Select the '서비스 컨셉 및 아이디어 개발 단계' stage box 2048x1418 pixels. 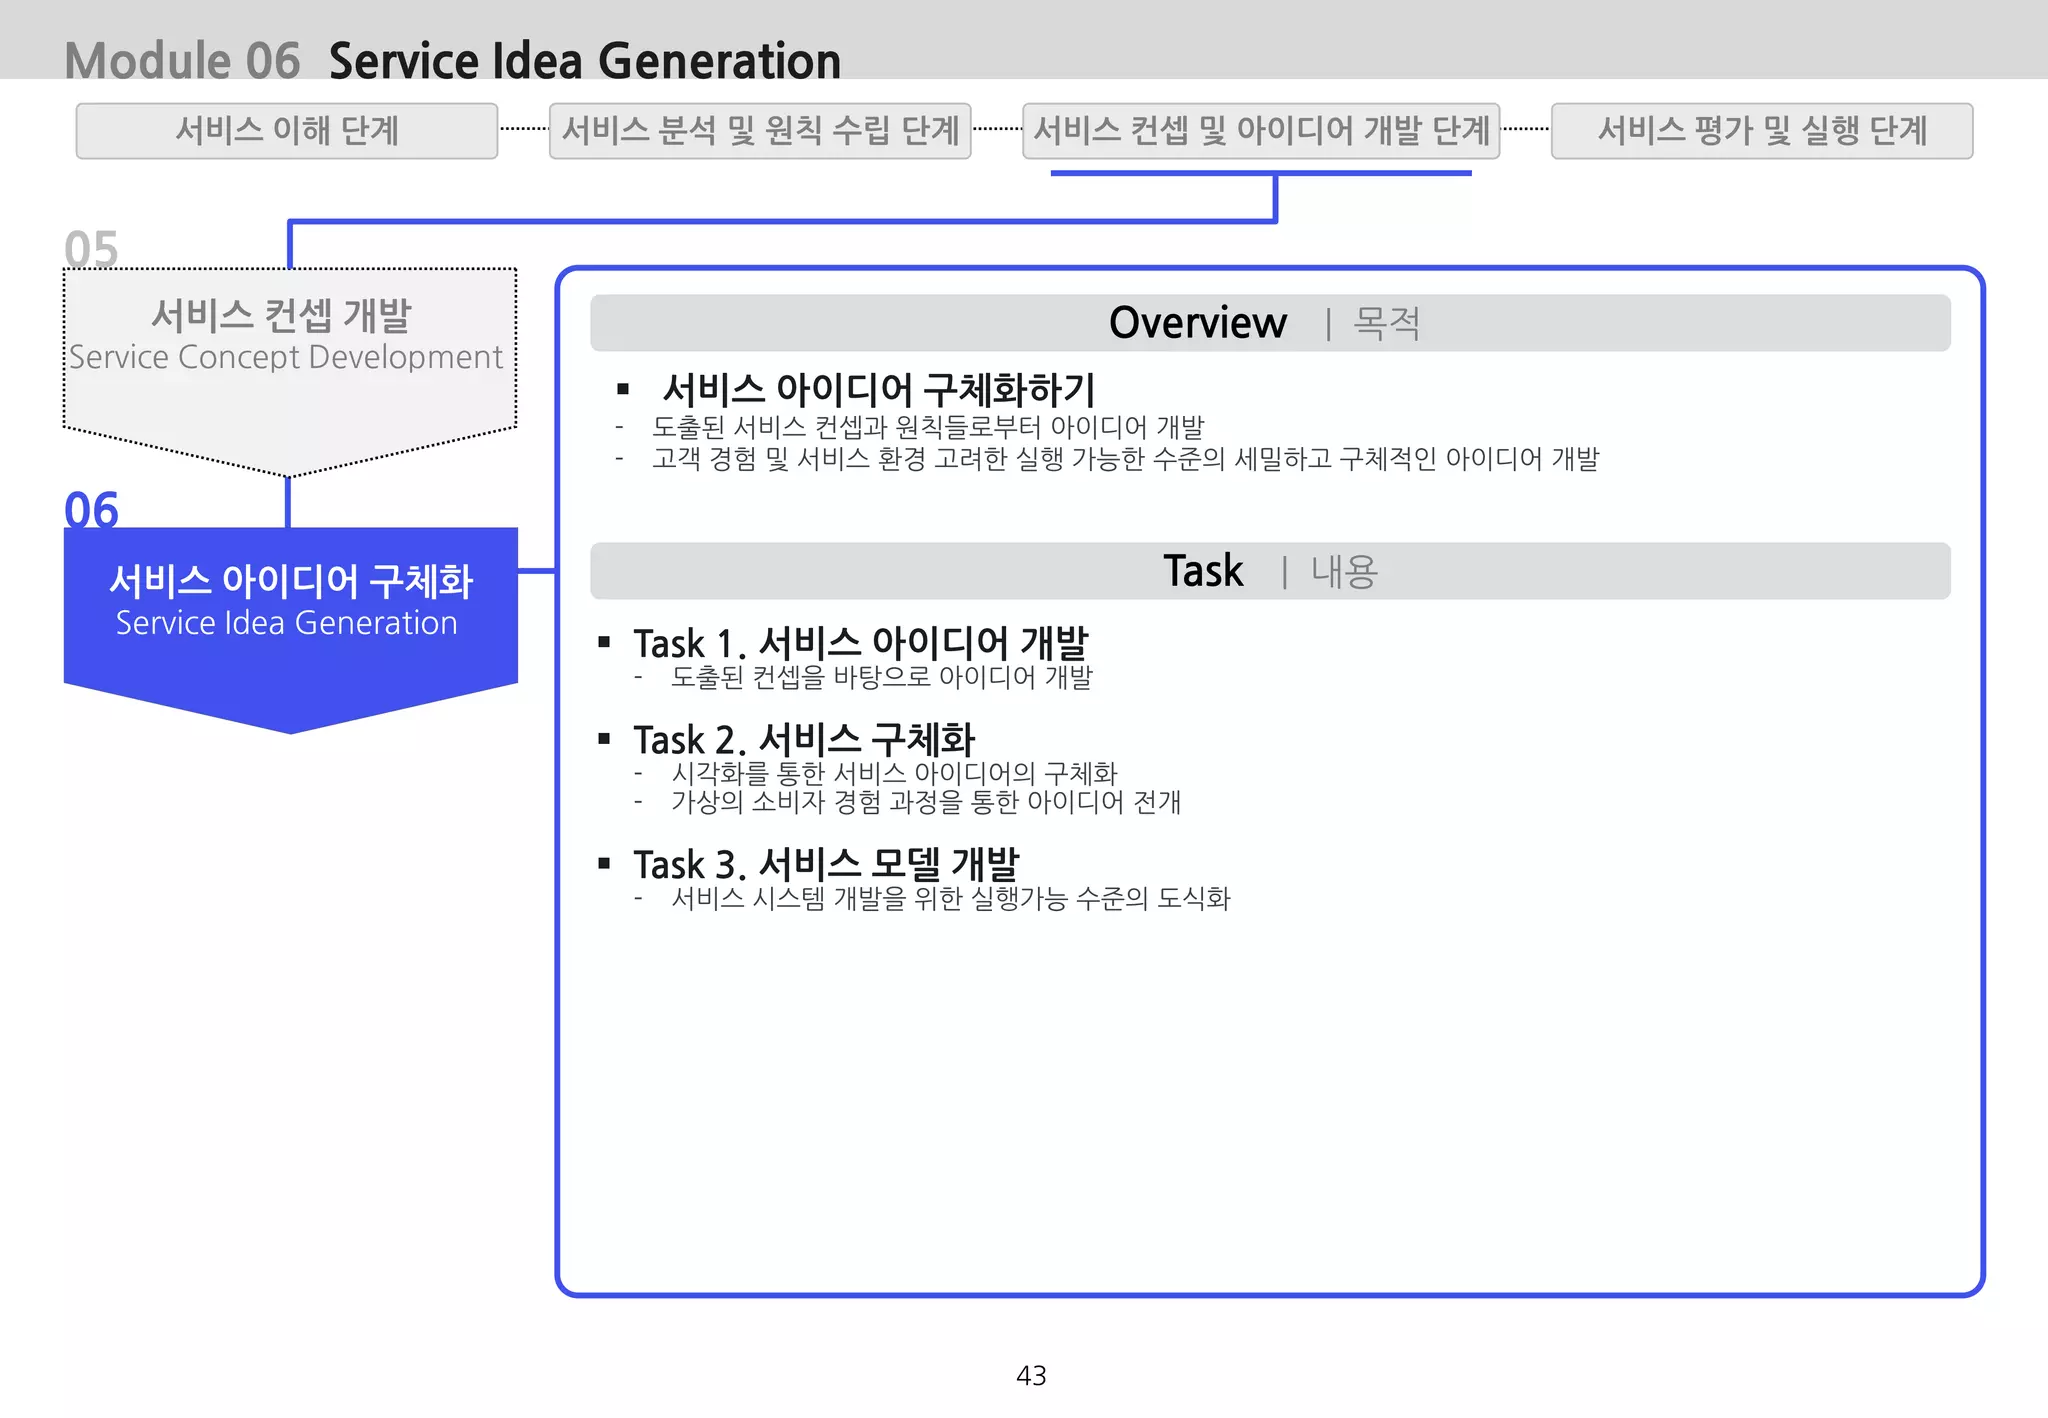coord(1261,131)
